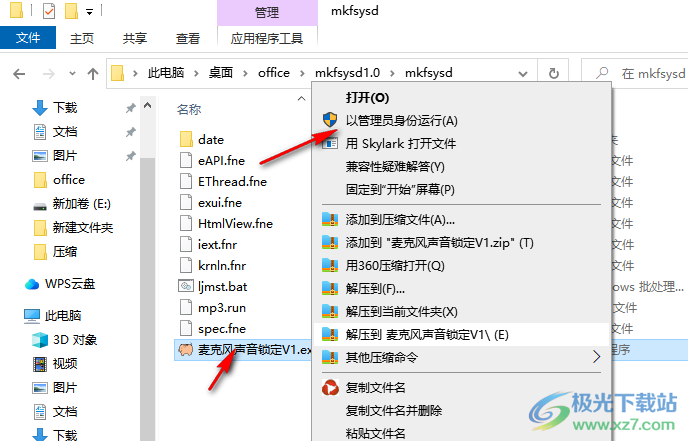The image size is (688, 441).
Task: Open the recent locations dropdown arrow
Action: [x=72, y=74]
